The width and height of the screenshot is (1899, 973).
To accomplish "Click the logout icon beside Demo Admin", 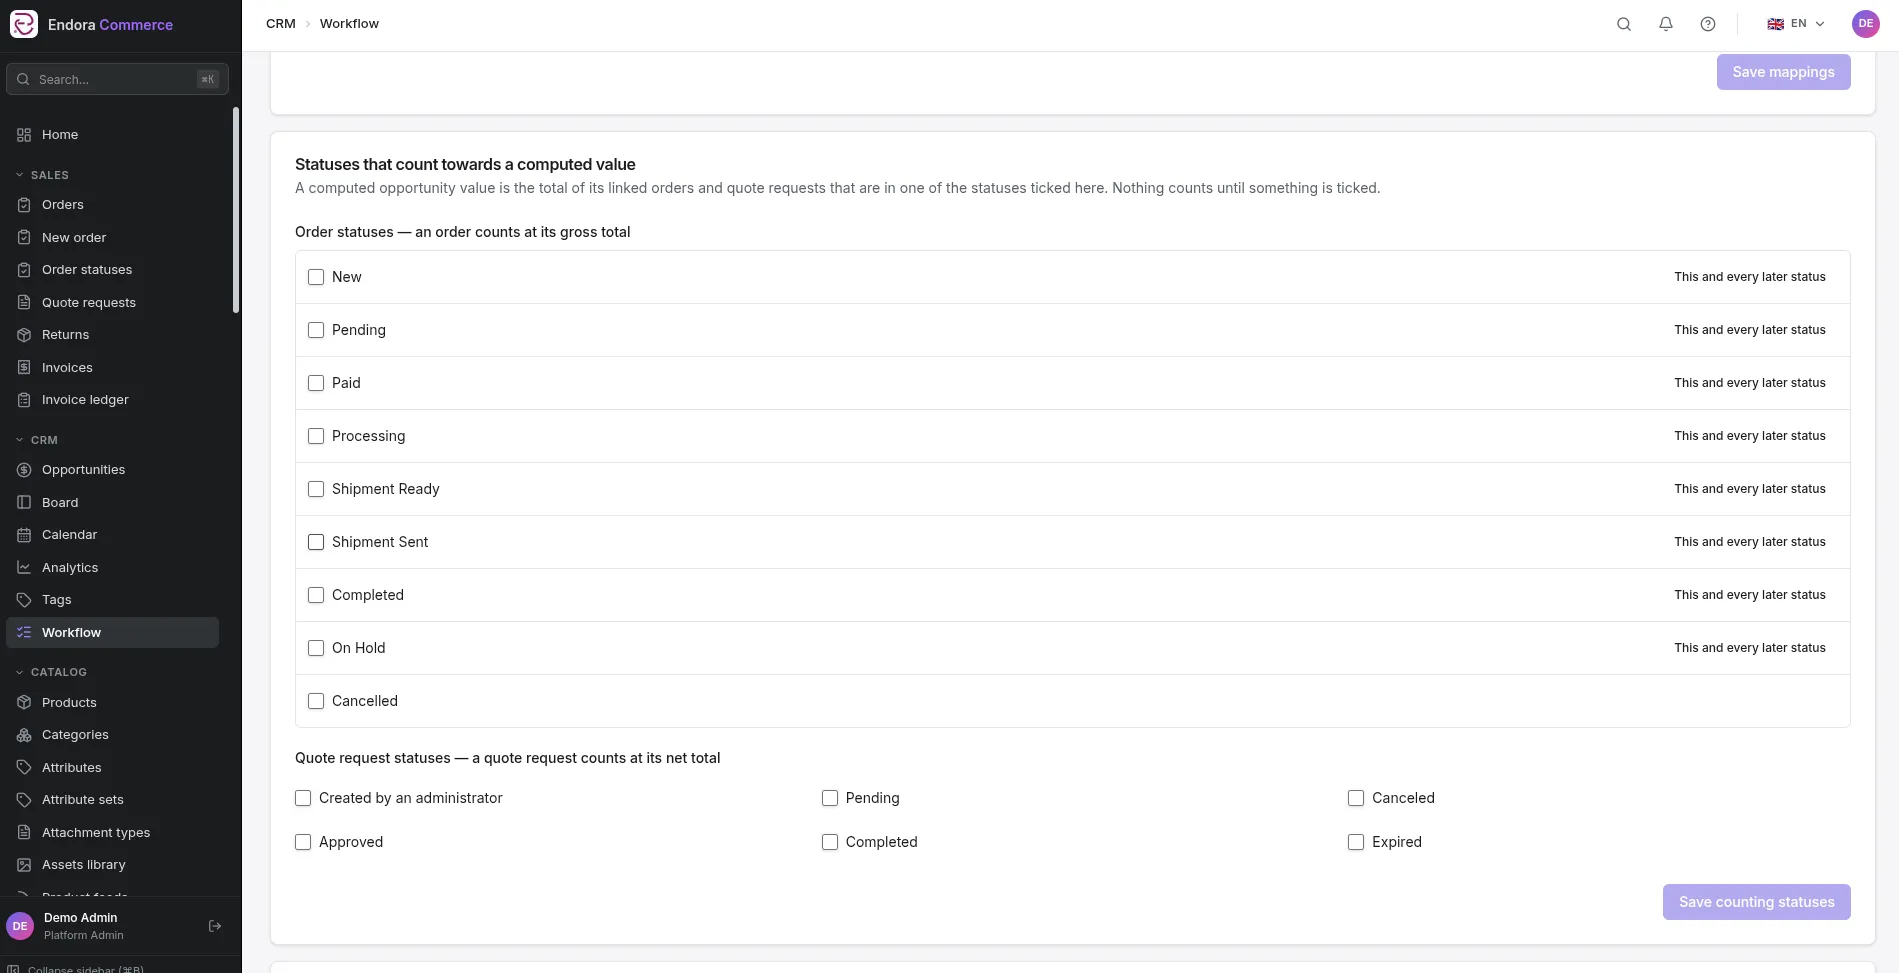I will 215,926.
